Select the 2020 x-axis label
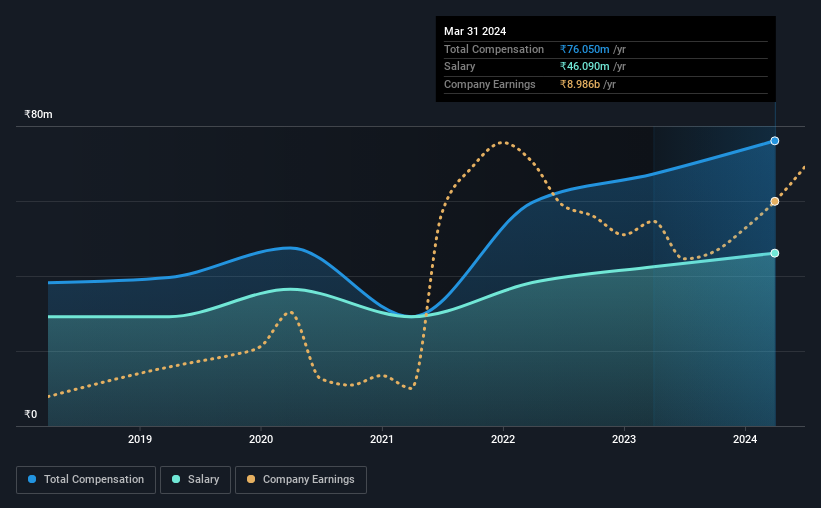This screenshot has height=508, width=821. 261,439
